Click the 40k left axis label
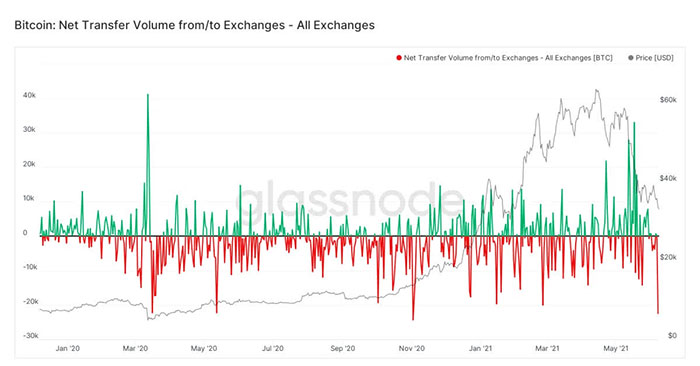 coord(29,96)
